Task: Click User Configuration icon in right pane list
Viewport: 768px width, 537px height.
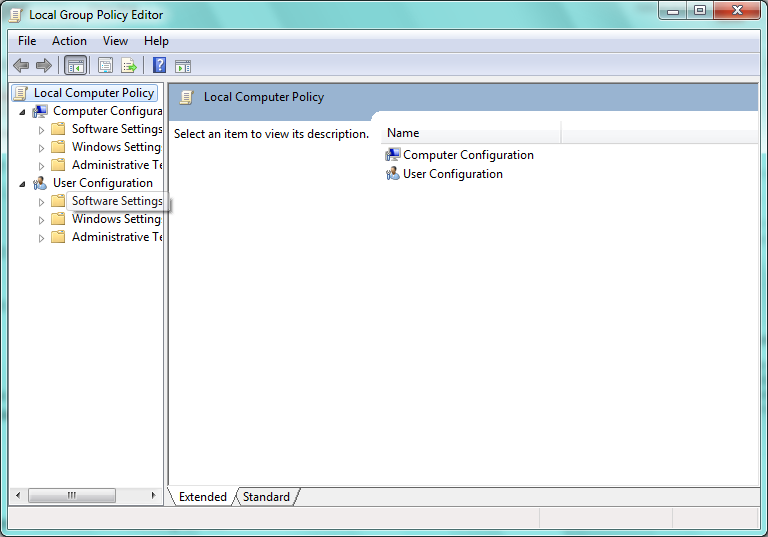Action: tap(392, 174)
